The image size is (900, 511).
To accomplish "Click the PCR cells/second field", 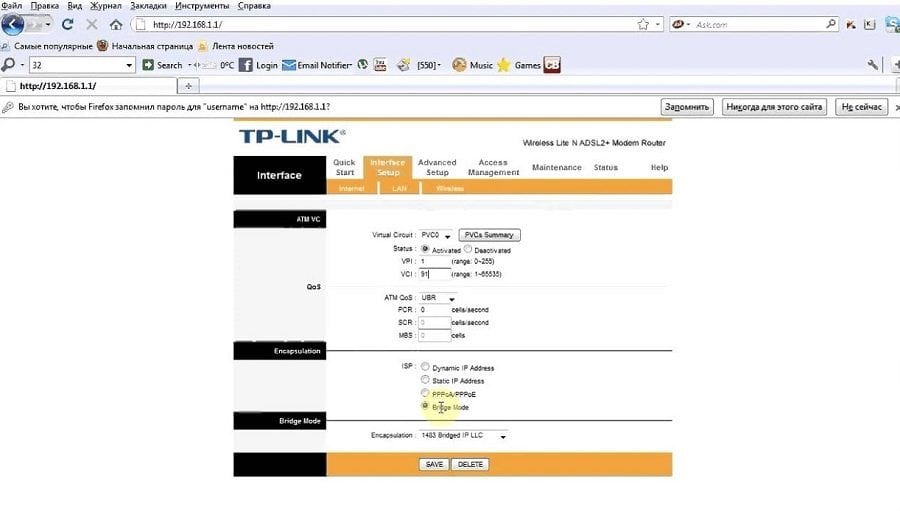I will [x=434, y=309].
